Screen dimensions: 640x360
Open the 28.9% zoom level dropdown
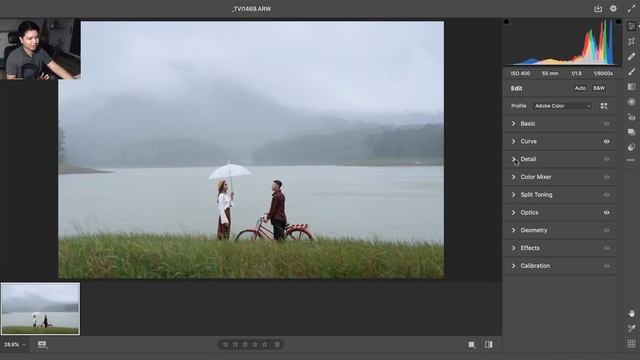pyautogui.click(x=15, y=345)
